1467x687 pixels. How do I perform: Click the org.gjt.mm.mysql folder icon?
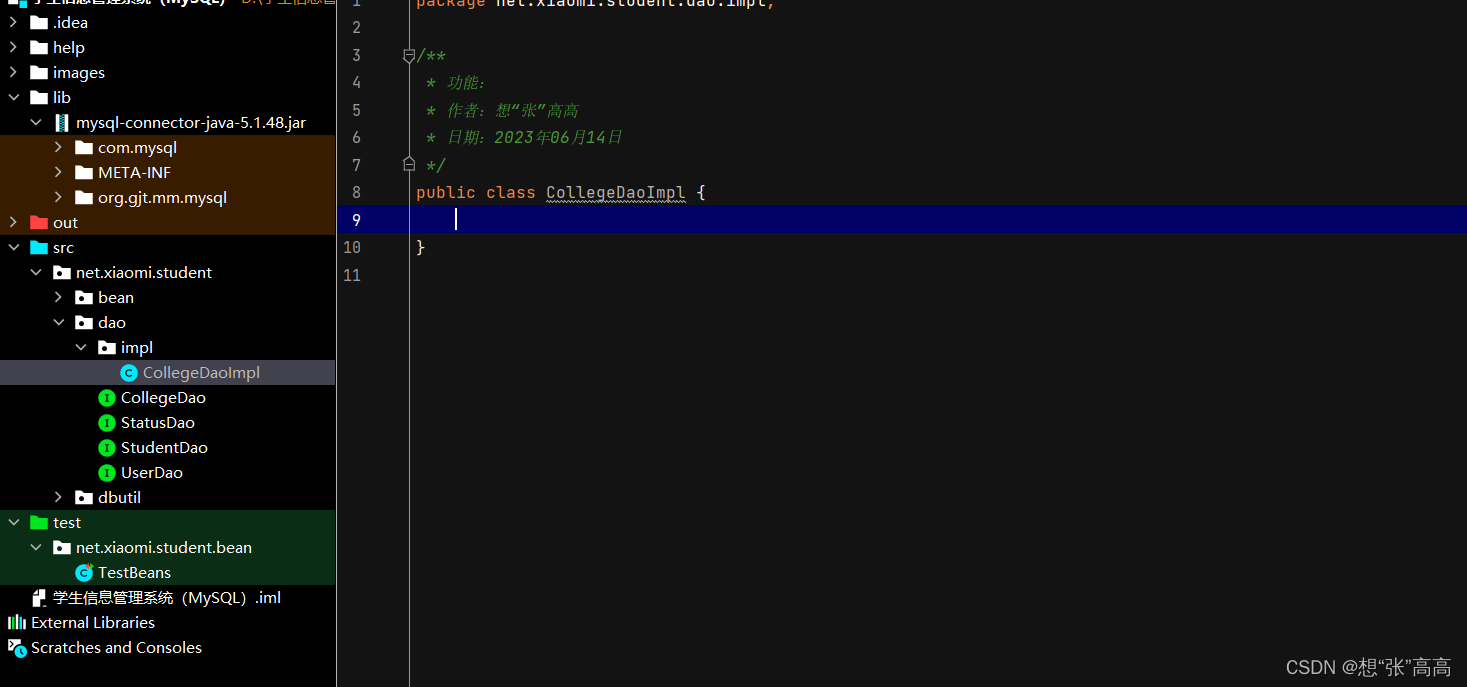click(84, 197)
